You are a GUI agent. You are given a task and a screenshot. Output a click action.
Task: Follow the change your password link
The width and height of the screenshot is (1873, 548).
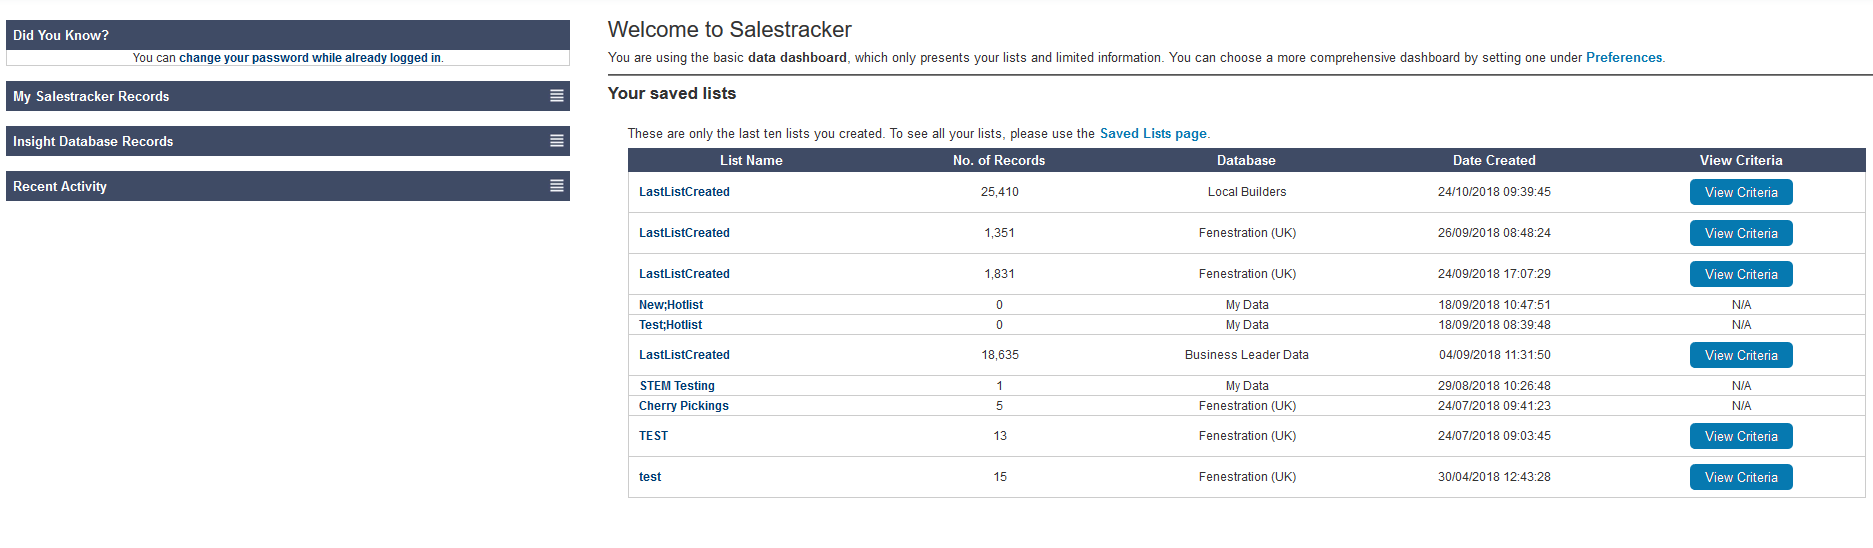(x=309, y=58)
